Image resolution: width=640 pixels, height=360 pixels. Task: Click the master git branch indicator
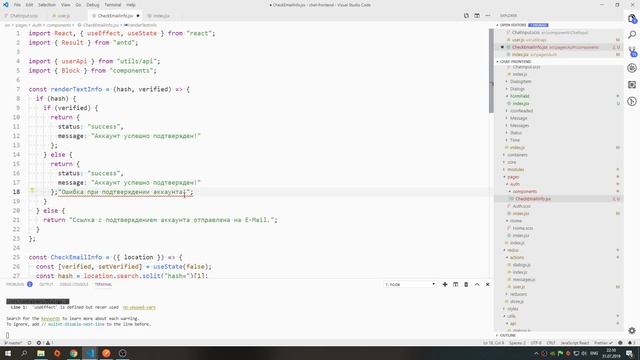[13, 343]
